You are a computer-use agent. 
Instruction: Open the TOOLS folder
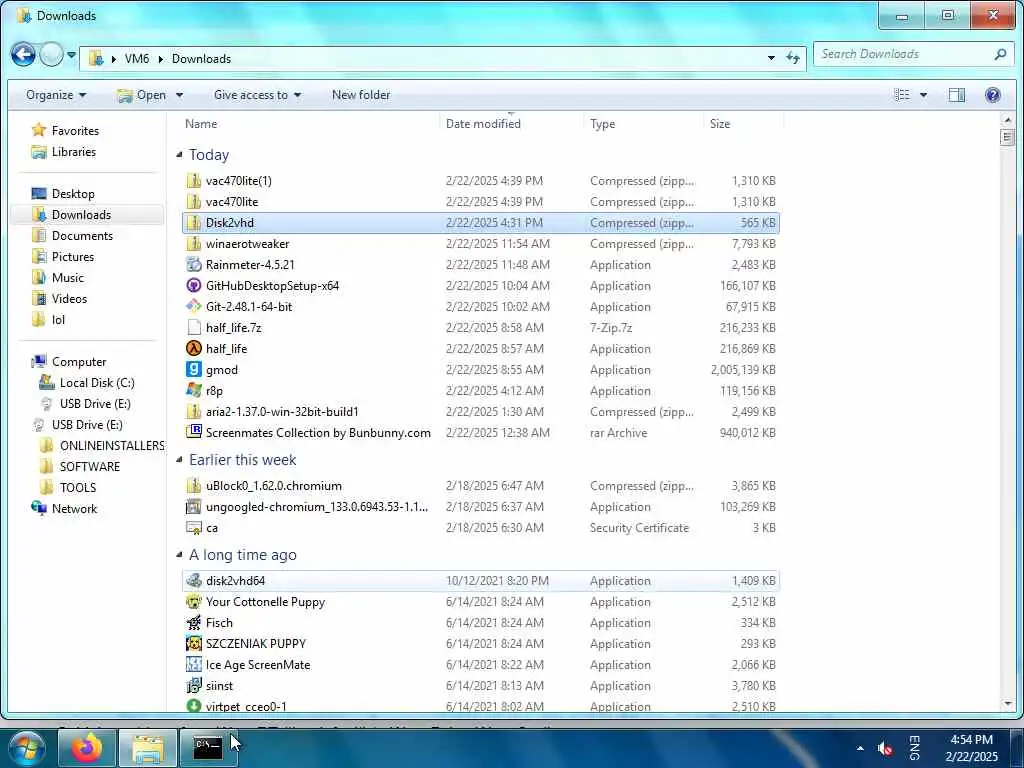[x=68, y=487]
